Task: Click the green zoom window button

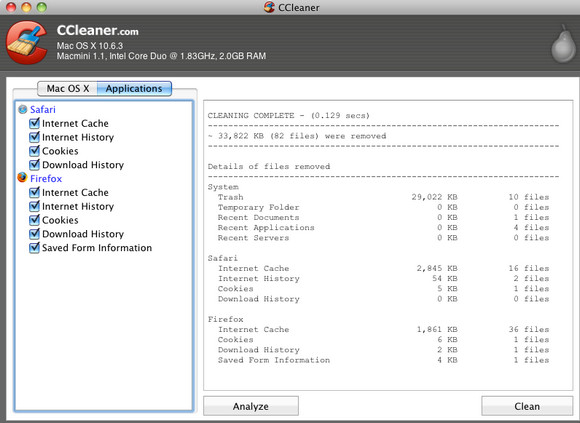Action: tap(41, 7)
